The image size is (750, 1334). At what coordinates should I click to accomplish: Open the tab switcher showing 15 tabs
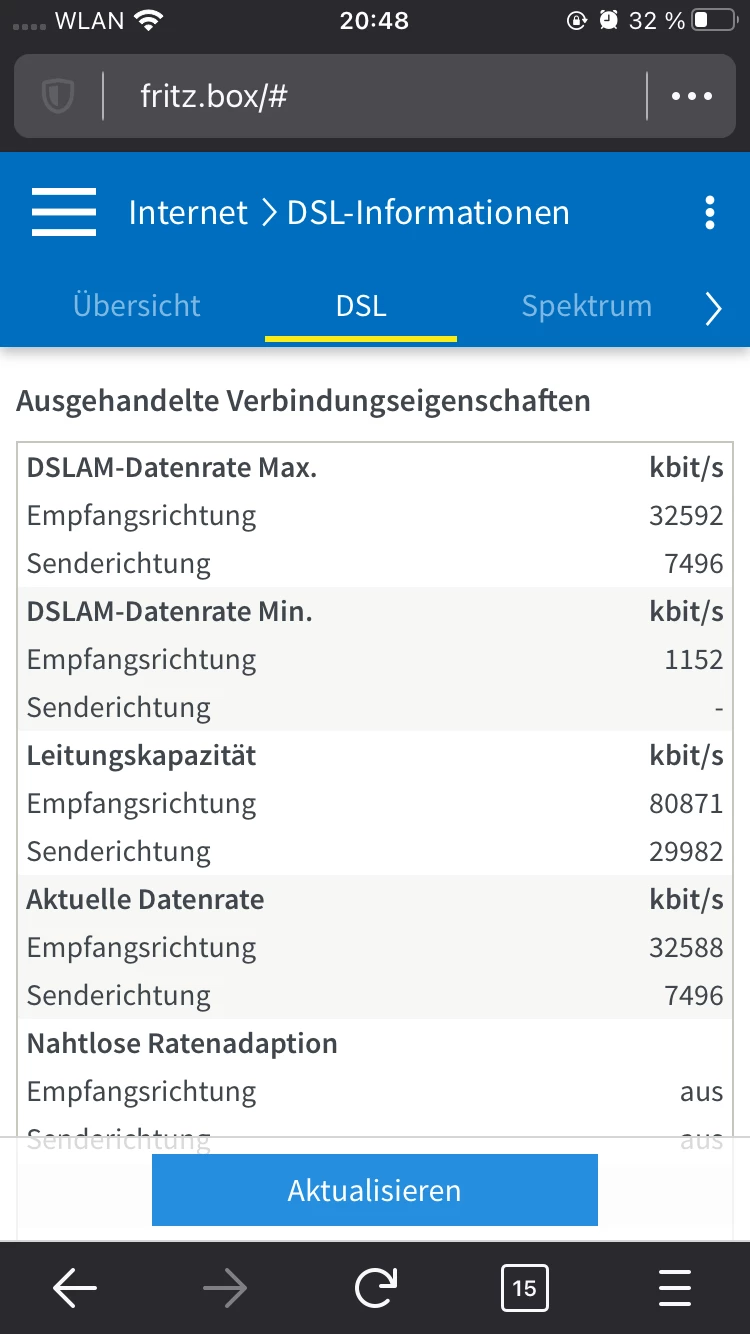click(525, 1289)
